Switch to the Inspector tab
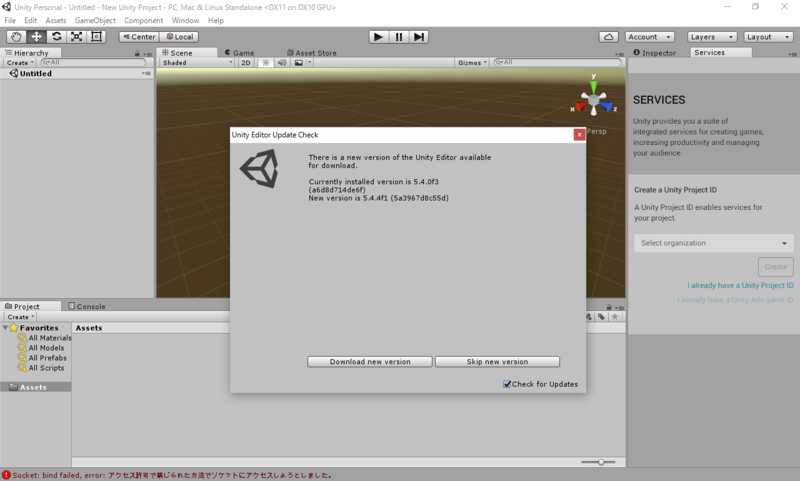Viewport: 800px width, 481px height. pyautogui.click(x=655, y=53)
